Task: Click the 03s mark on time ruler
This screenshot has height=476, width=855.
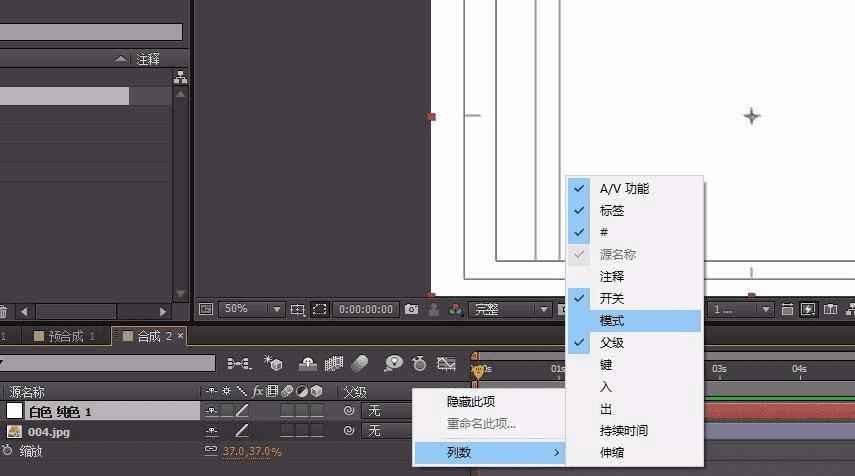Action: point(719,369)
